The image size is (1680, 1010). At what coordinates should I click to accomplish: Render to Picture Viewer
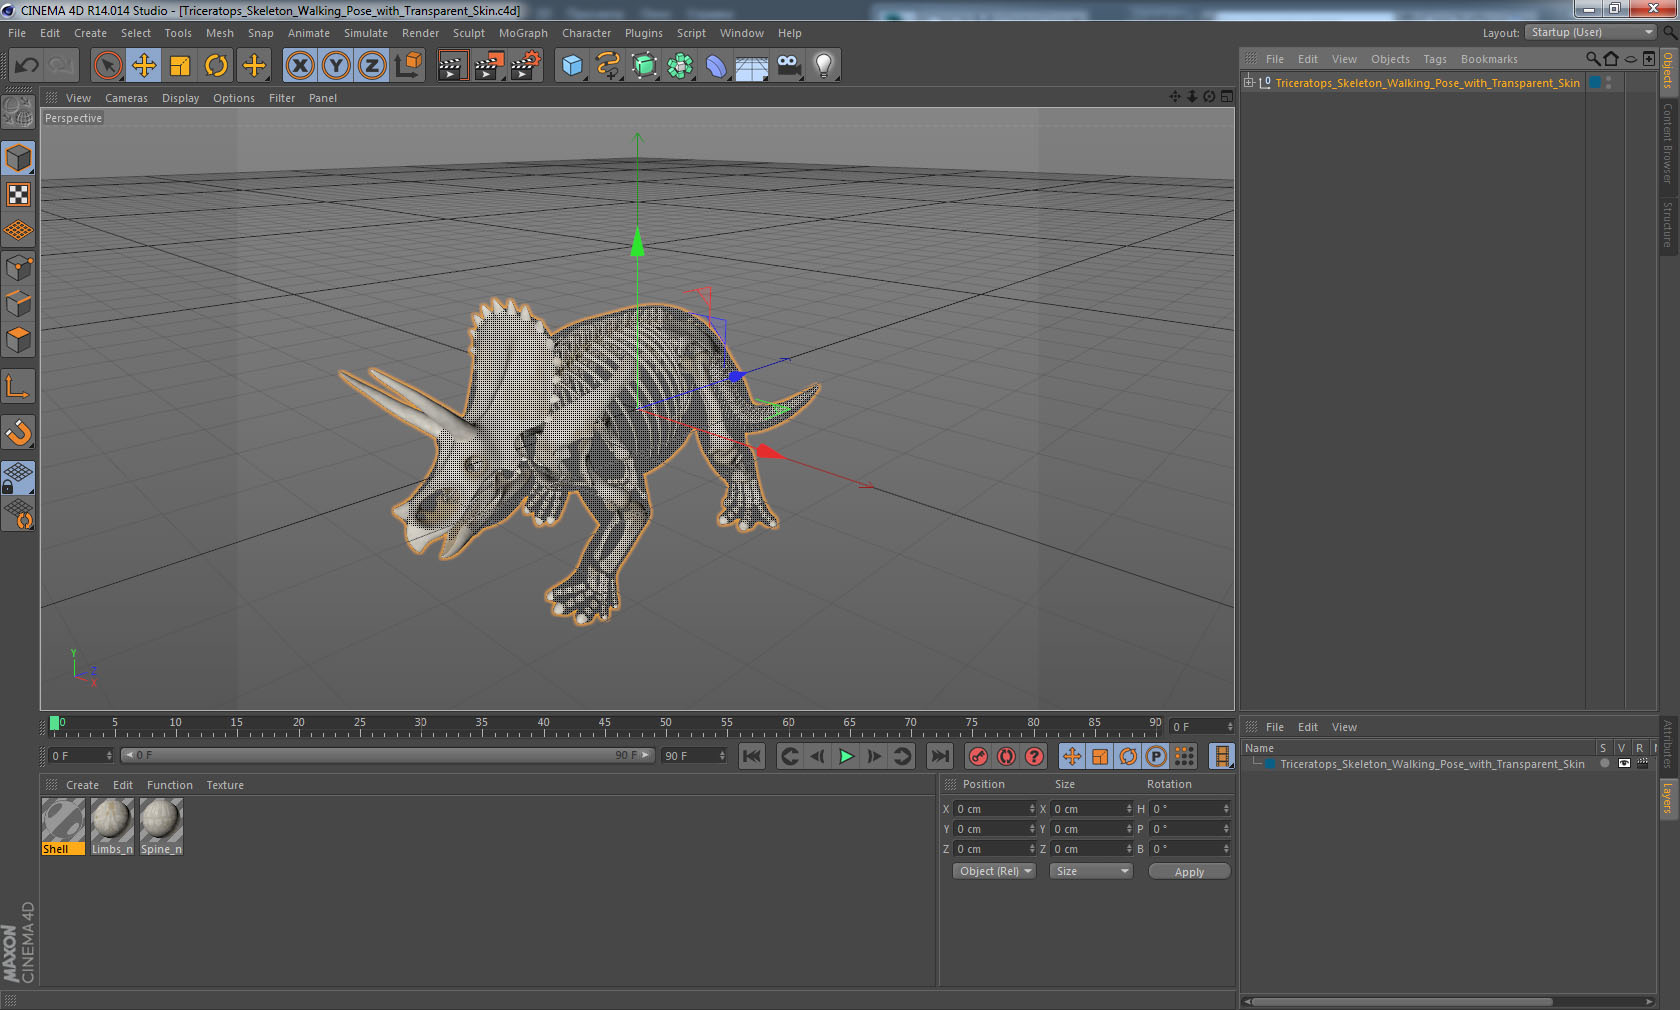(x=489, y=66)
